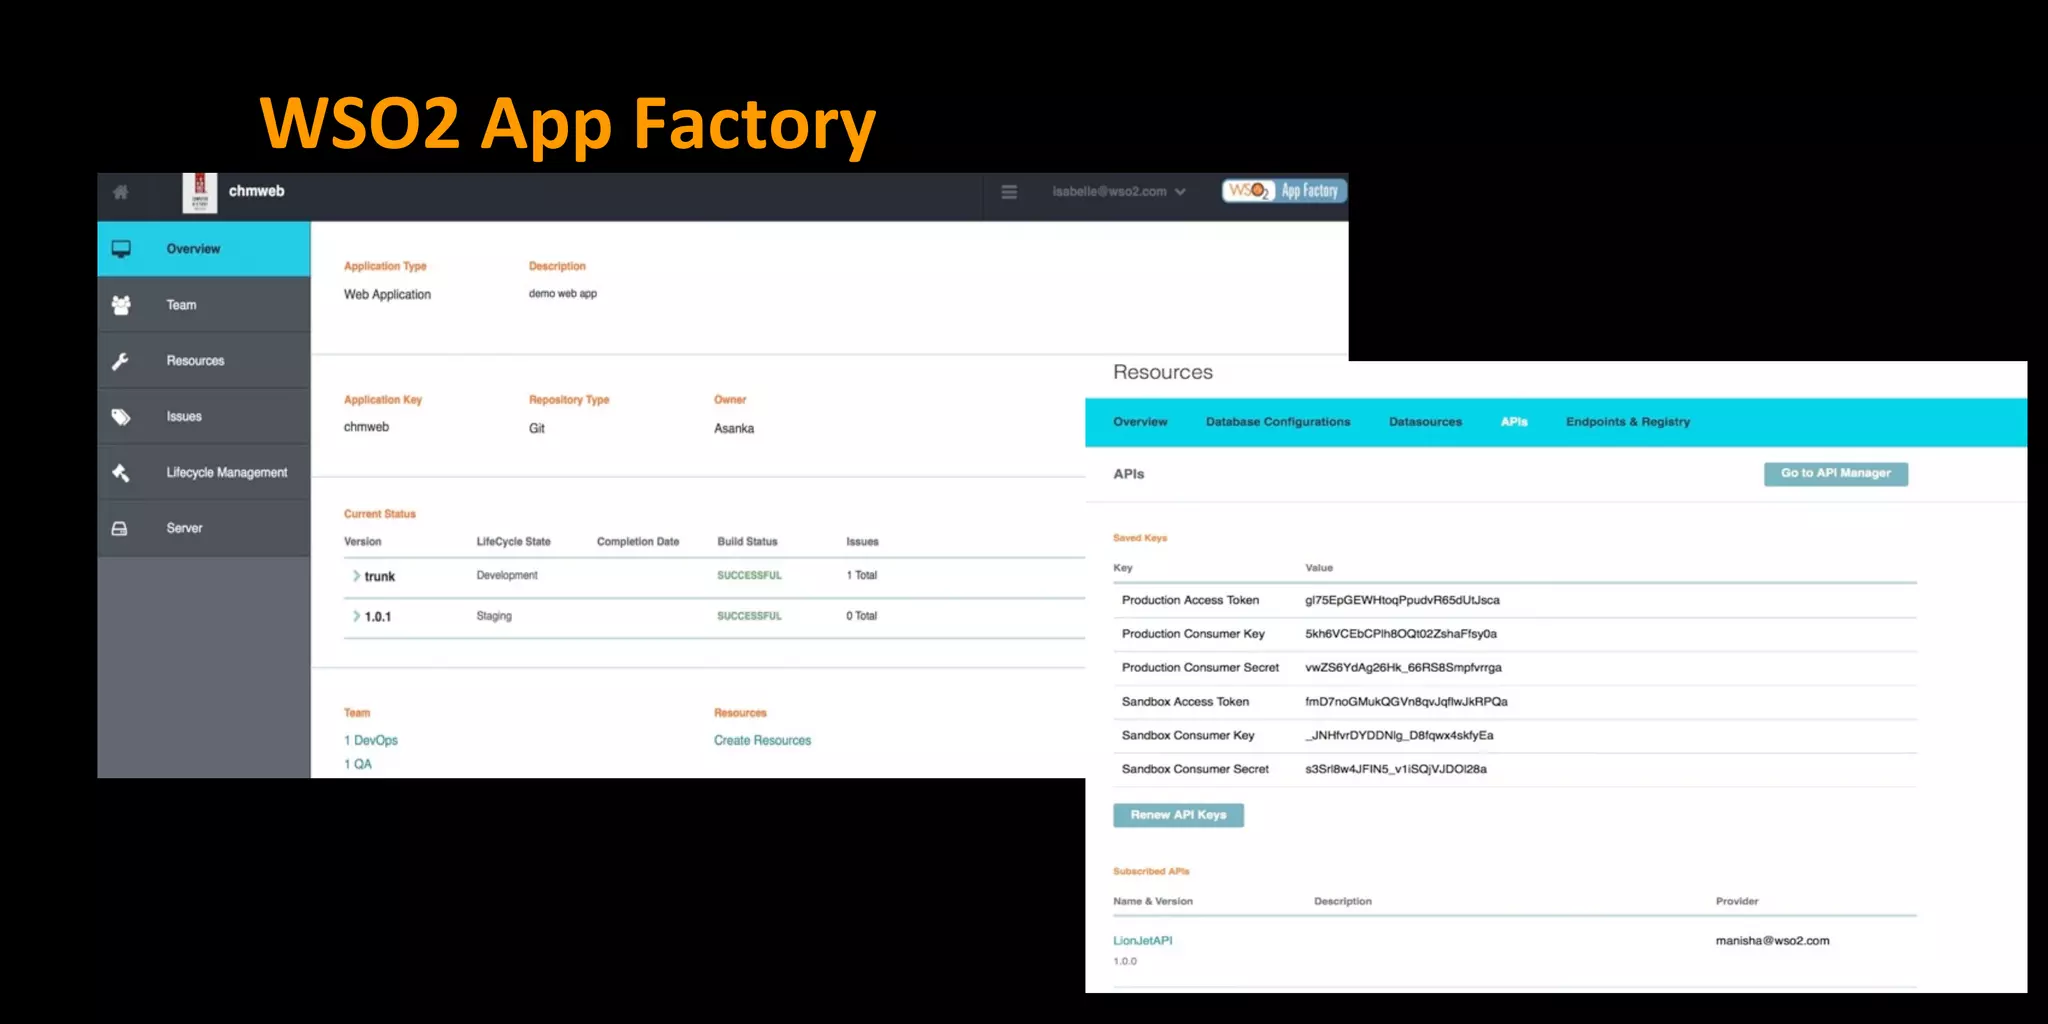Image resolution: width=2048 pixels, height=1024 pixels.
Task: Click the Server drive icon
Action: point(119,528)
